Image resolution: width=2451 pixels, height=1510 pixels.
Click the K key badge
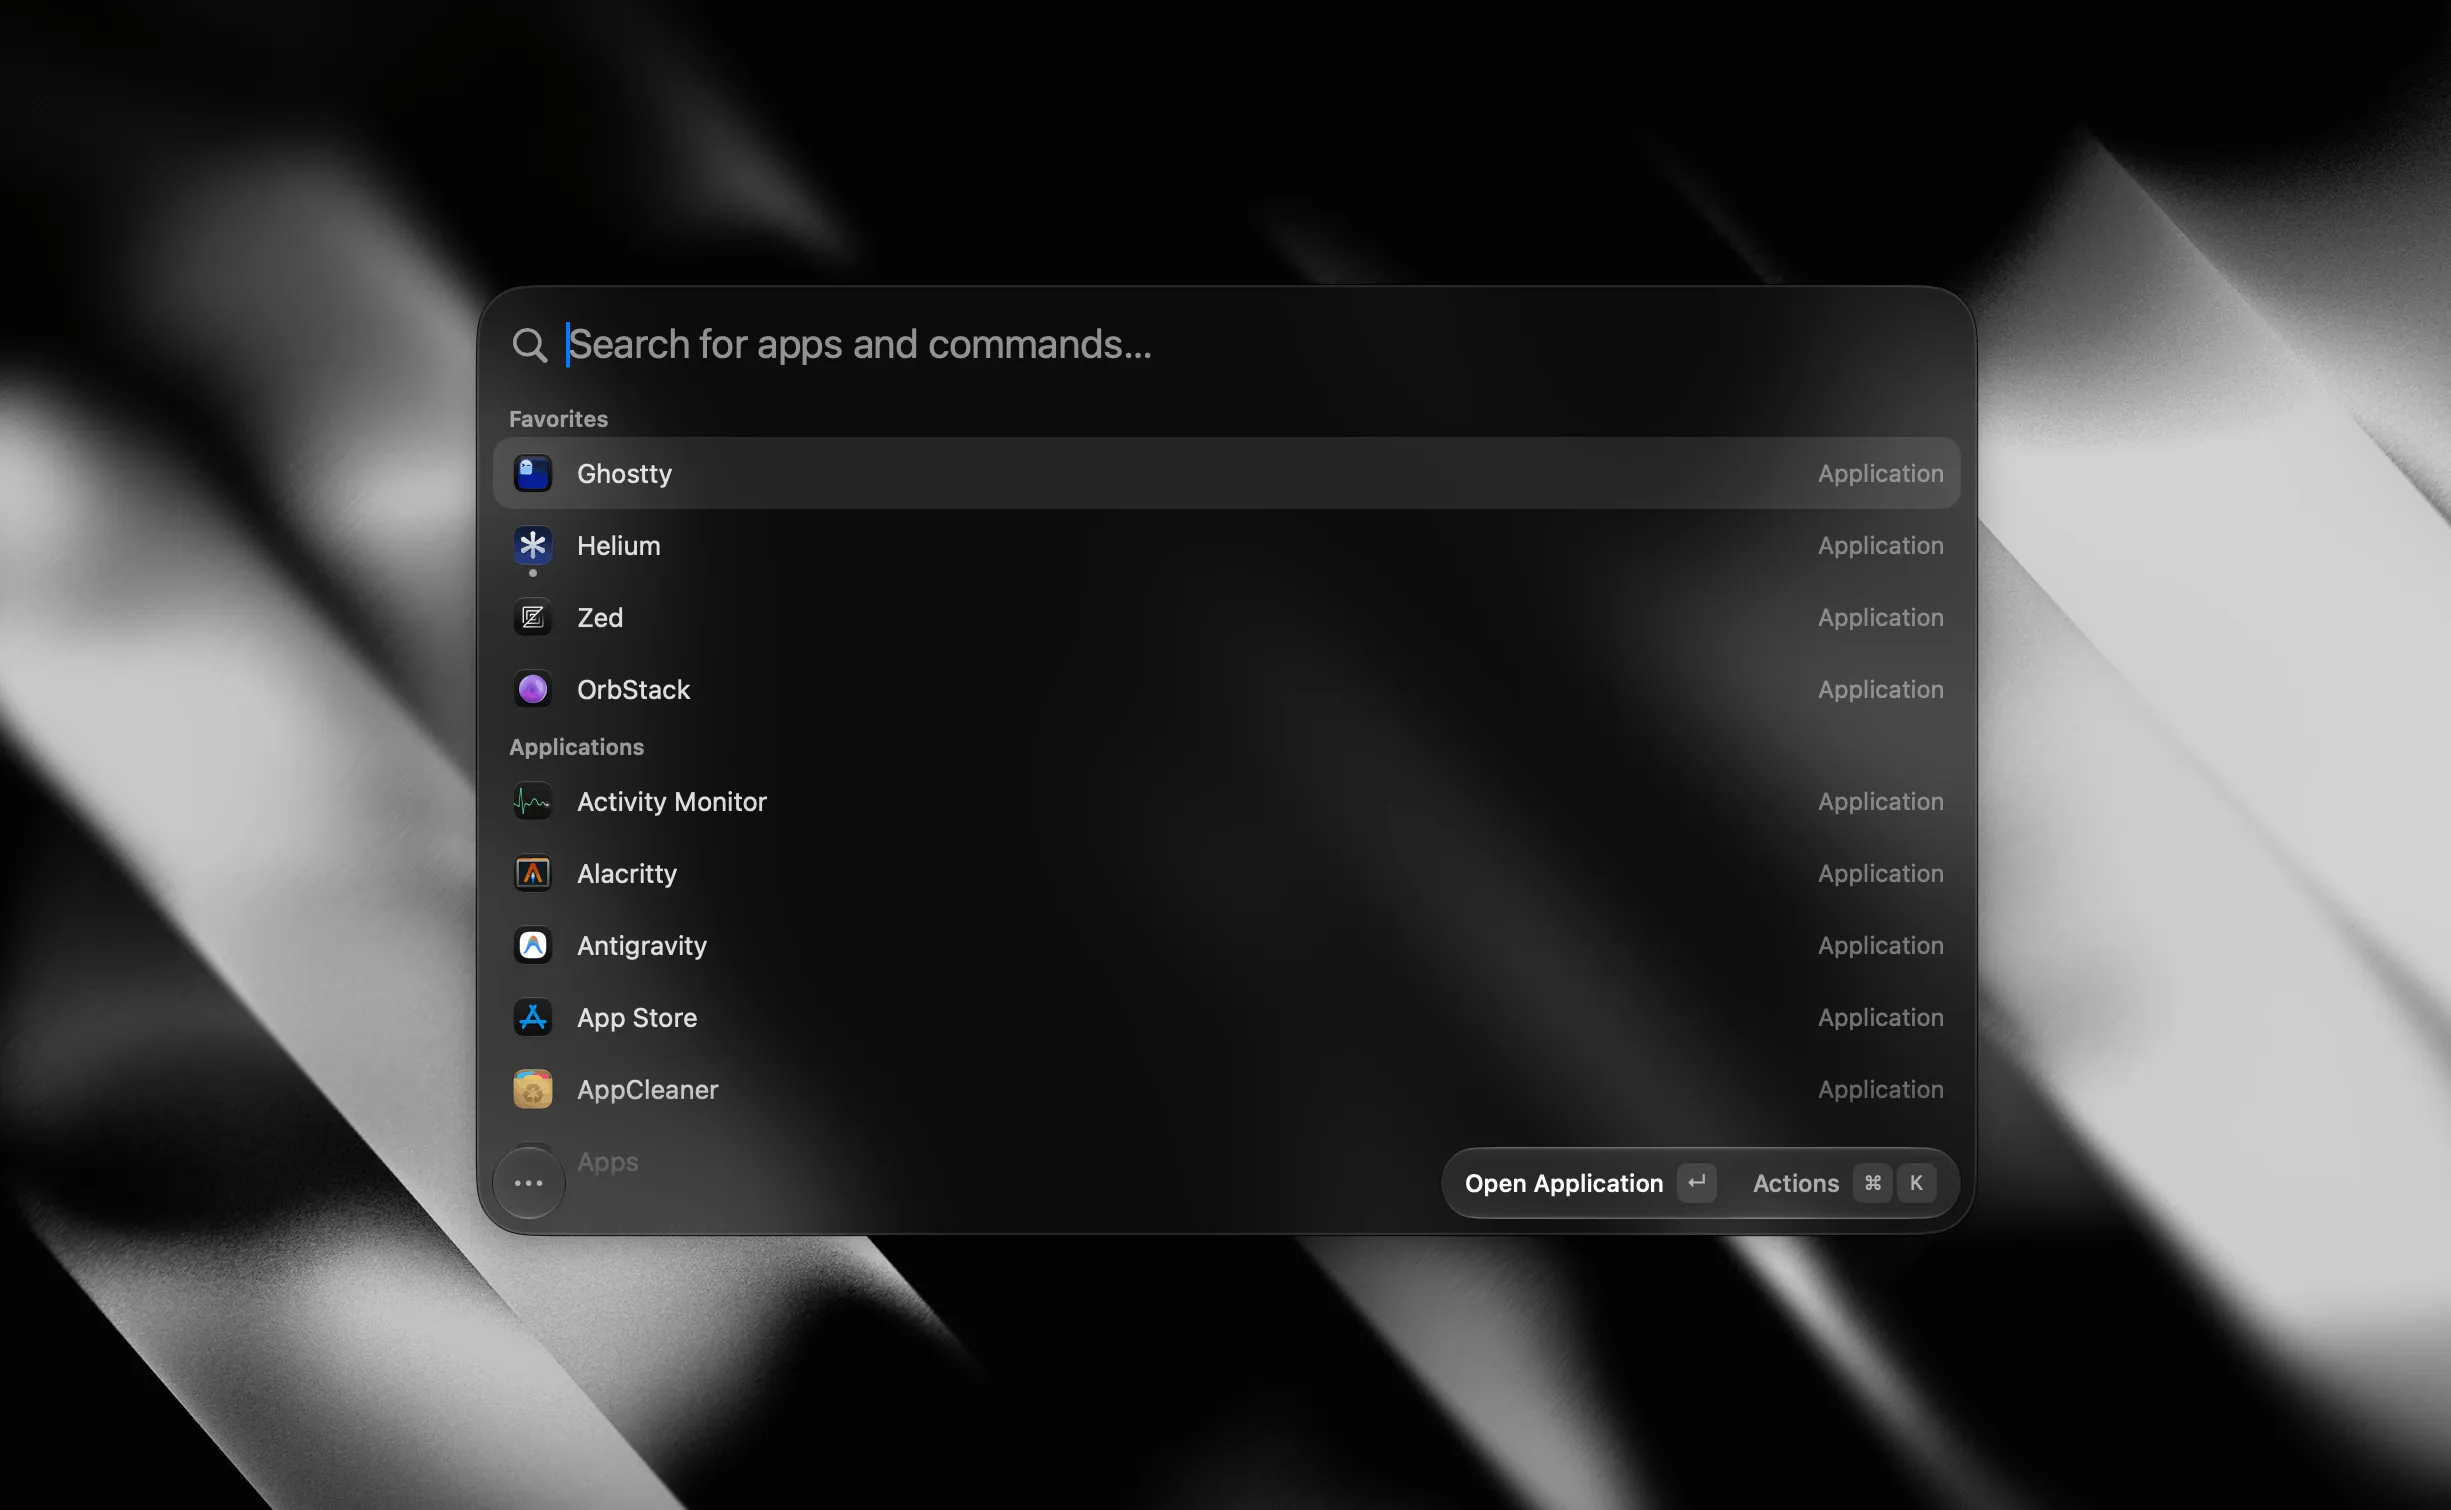coord(1916,1183)
